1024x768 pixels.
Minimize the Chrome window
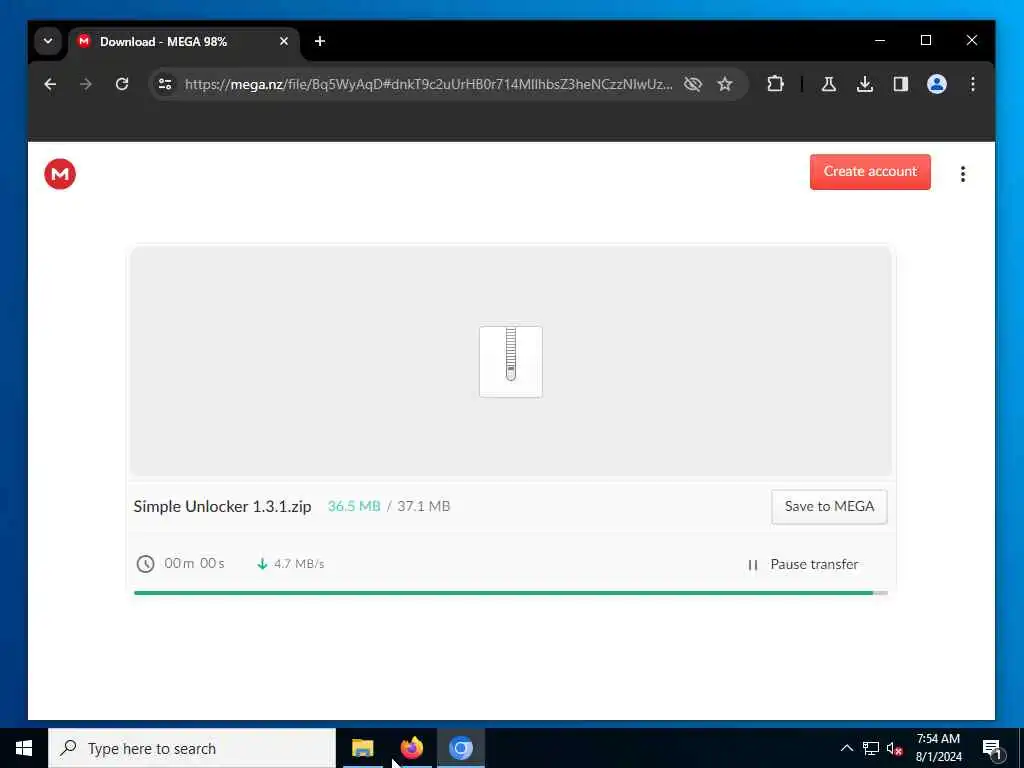point(880,40)
